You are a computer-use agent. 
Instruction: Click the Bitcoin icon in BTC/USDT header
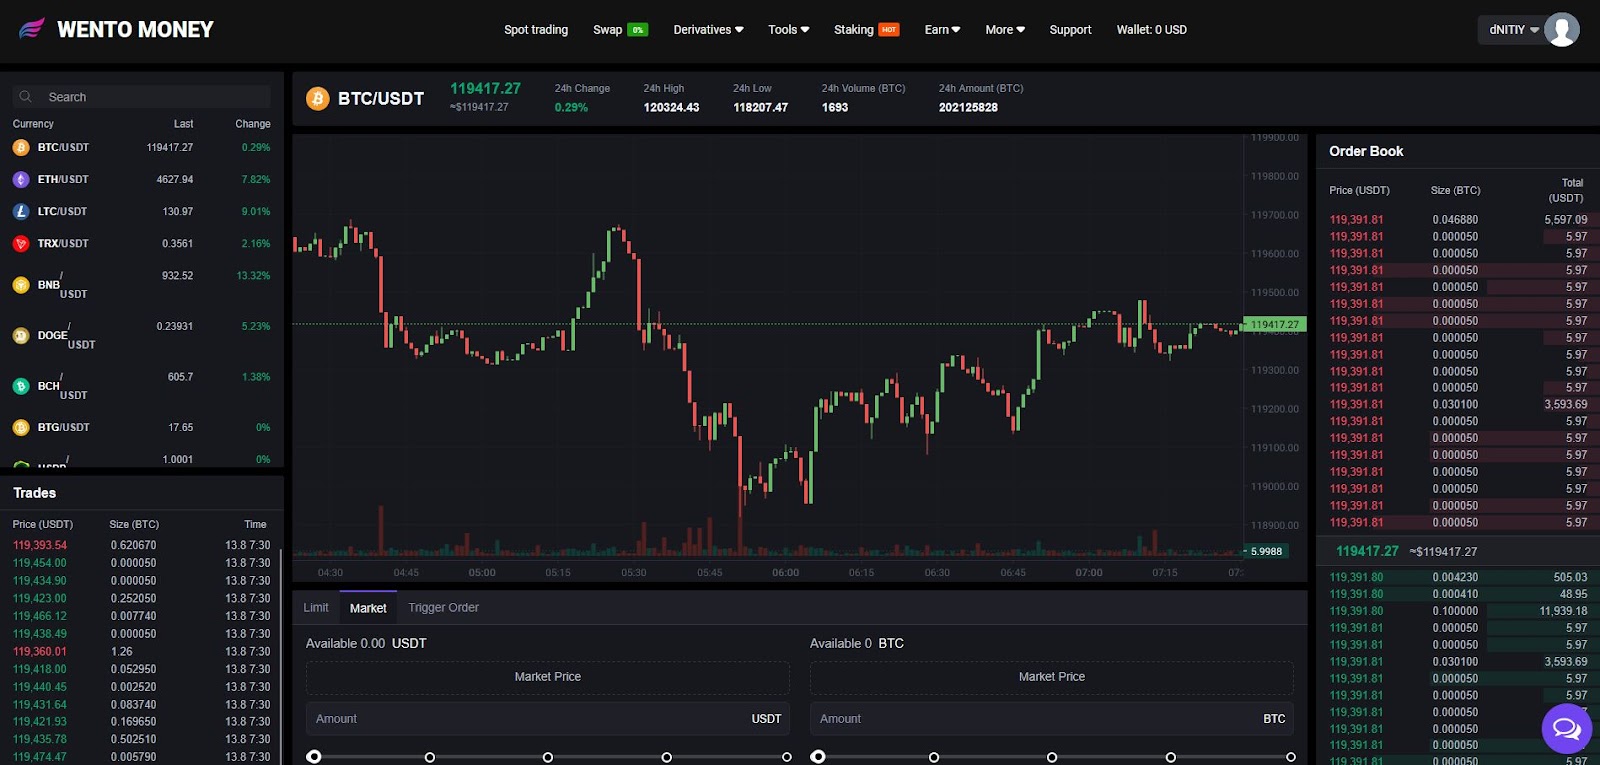318,98
